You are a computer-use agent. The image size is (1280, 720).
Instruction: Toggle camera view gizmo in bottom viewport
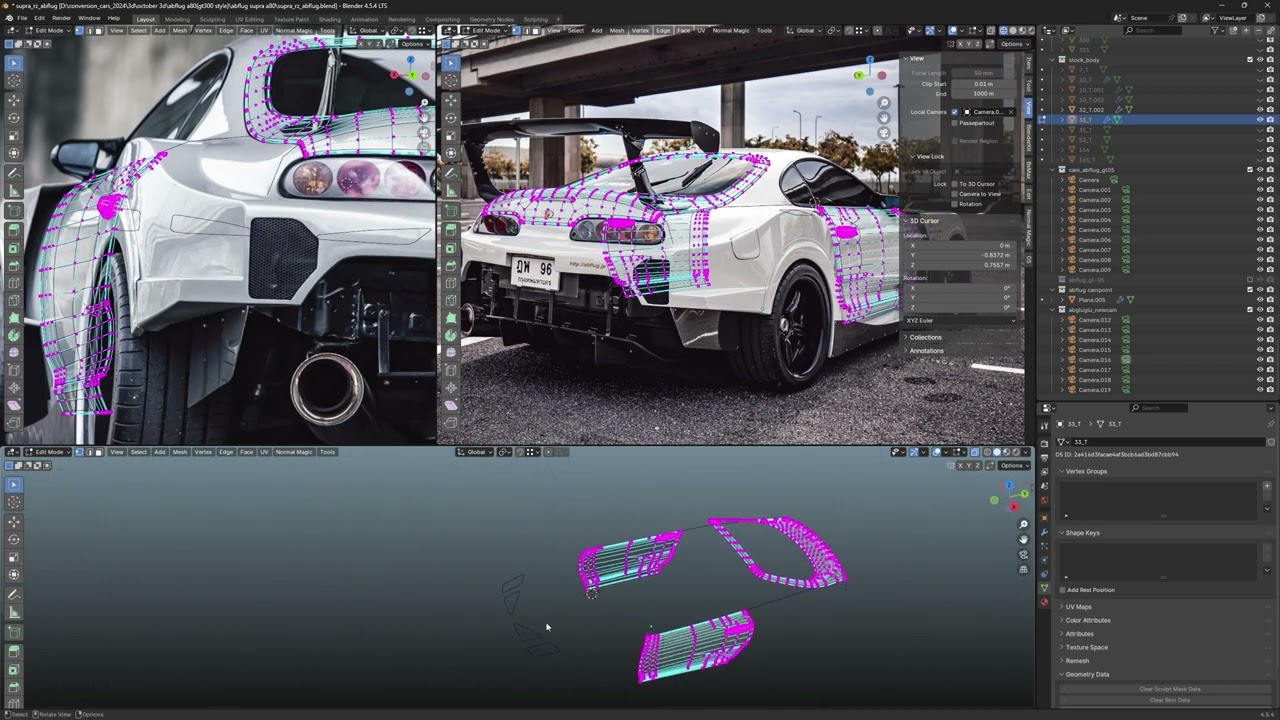(1024, 555)
